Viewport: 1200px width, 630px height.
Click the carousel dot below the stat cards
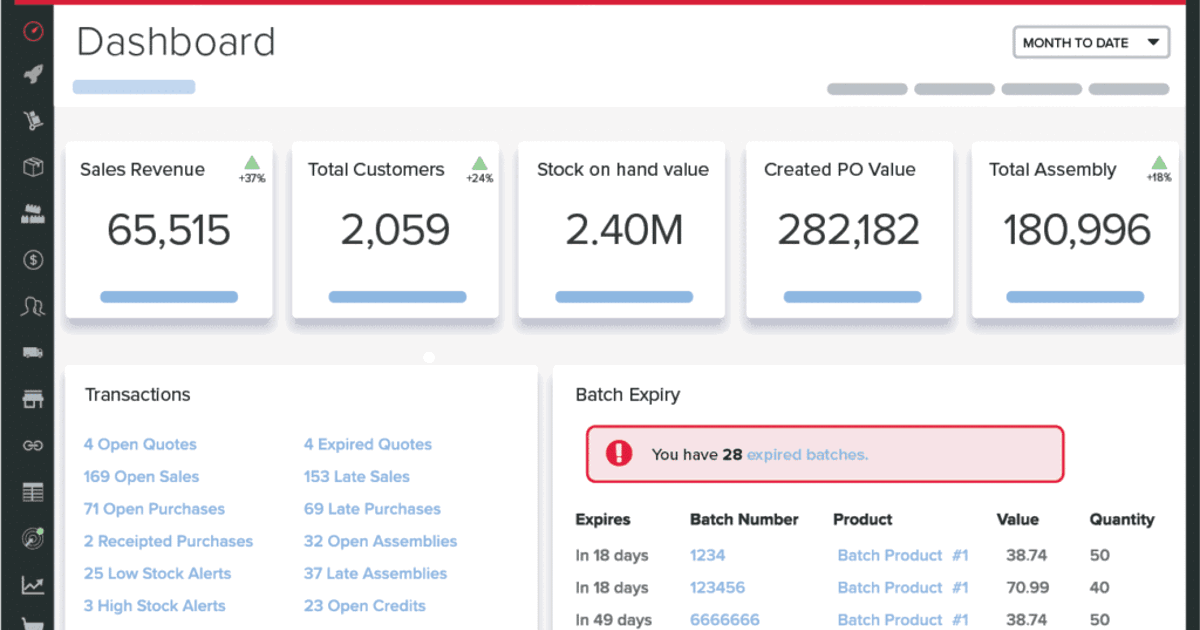coord(429,357)
